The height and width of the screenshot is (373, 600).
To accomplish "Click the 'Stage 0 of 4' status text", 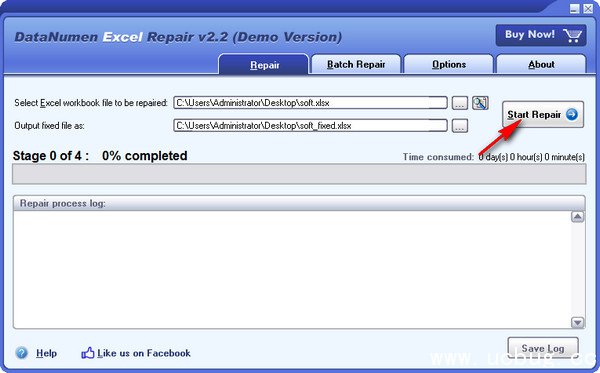I will [51, 156].
